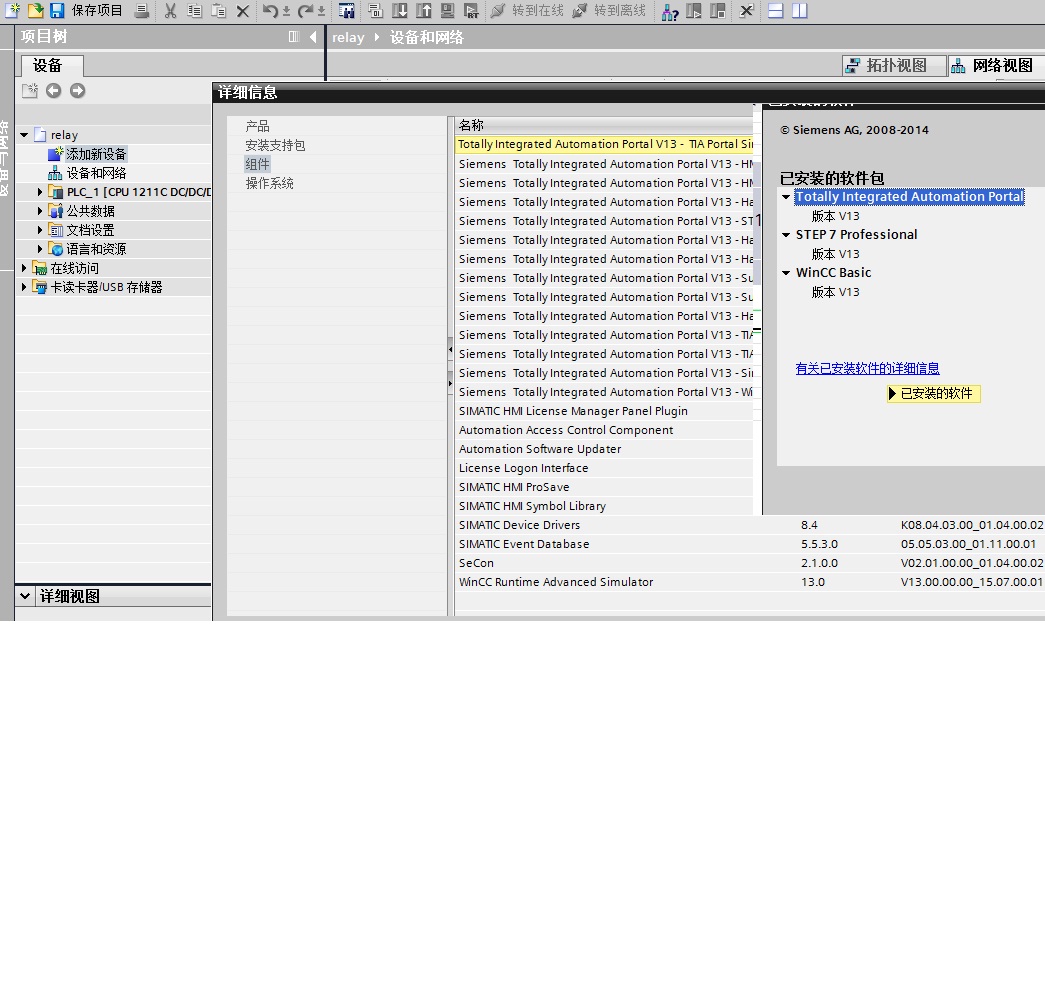The height and width of the screenshot is (1000, 1045).
Task: Click the New project icon in toolbar
Action: (x=13, y=10)
